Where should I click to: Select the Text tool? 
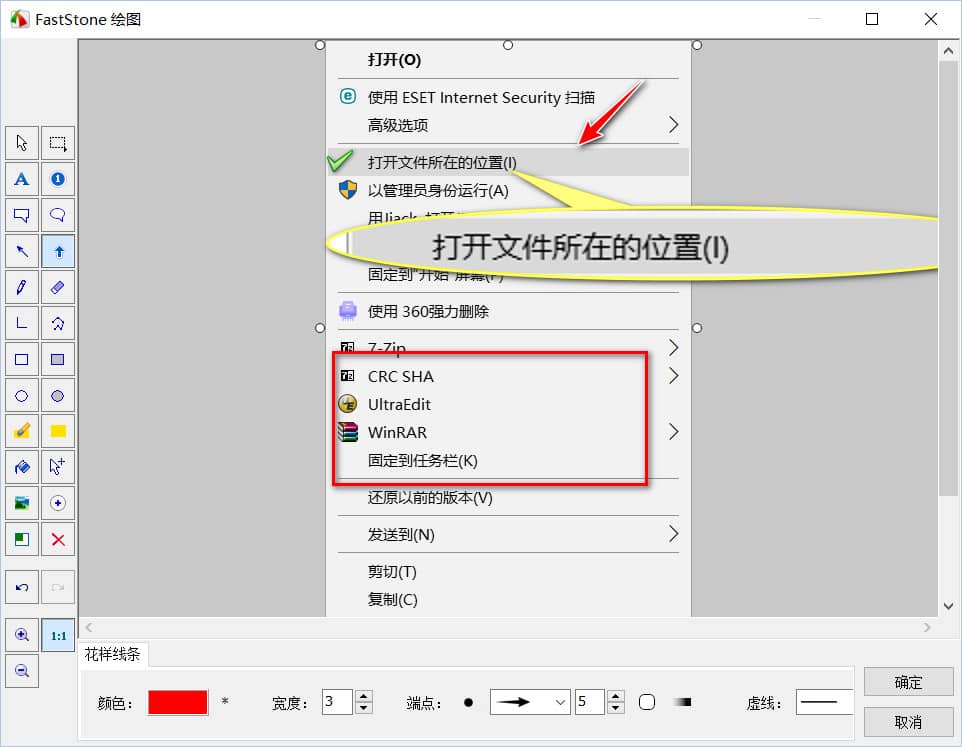pos(21,179)
